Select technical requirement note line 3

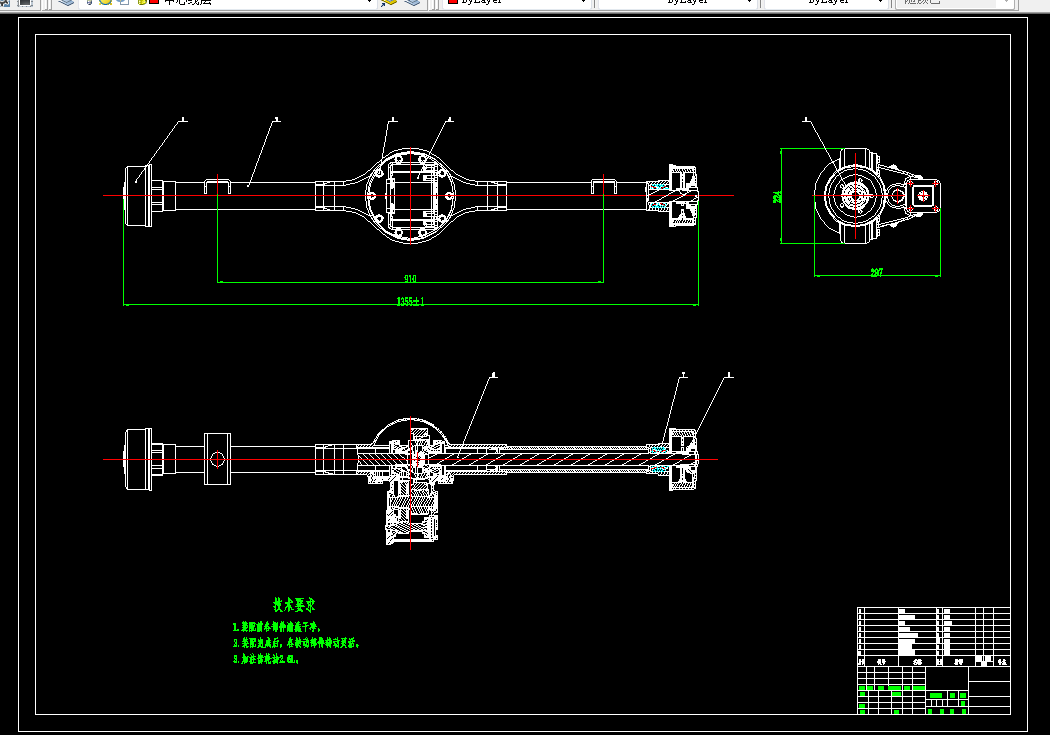[267, 659]
